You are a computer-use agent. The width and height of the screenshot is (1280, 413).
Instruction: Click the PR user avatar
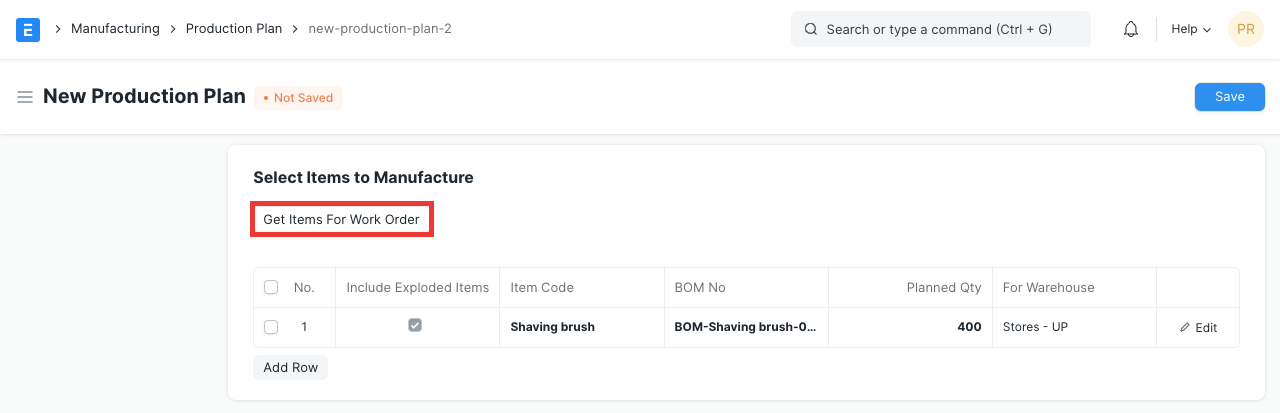click(1245, 30)
